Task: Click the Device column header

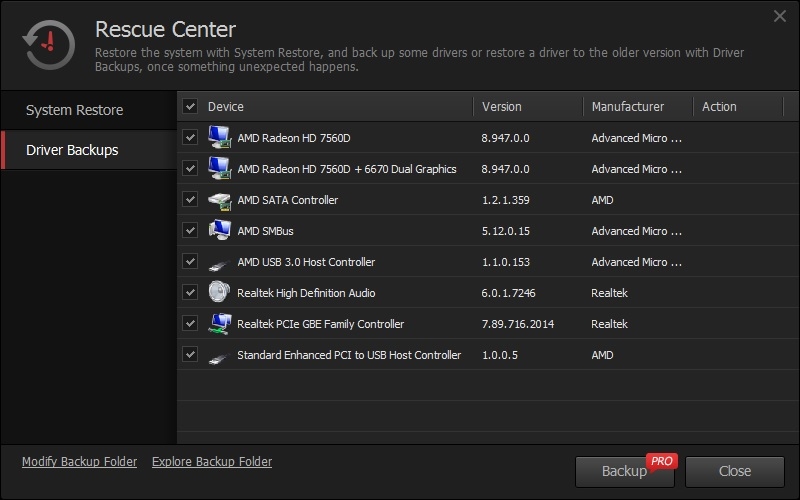Action: [x=226, y=107]
